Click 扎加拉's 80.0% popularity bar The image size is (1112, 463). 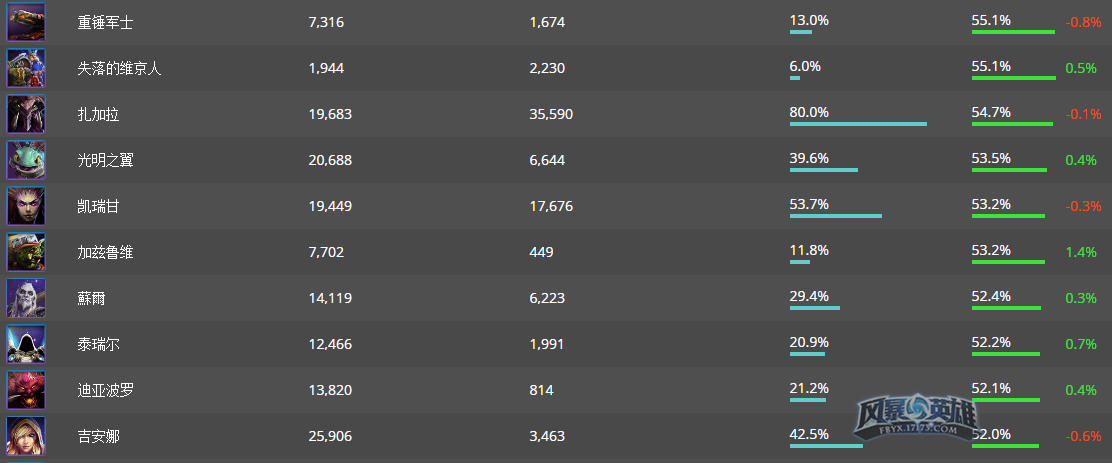click(858, 124)
